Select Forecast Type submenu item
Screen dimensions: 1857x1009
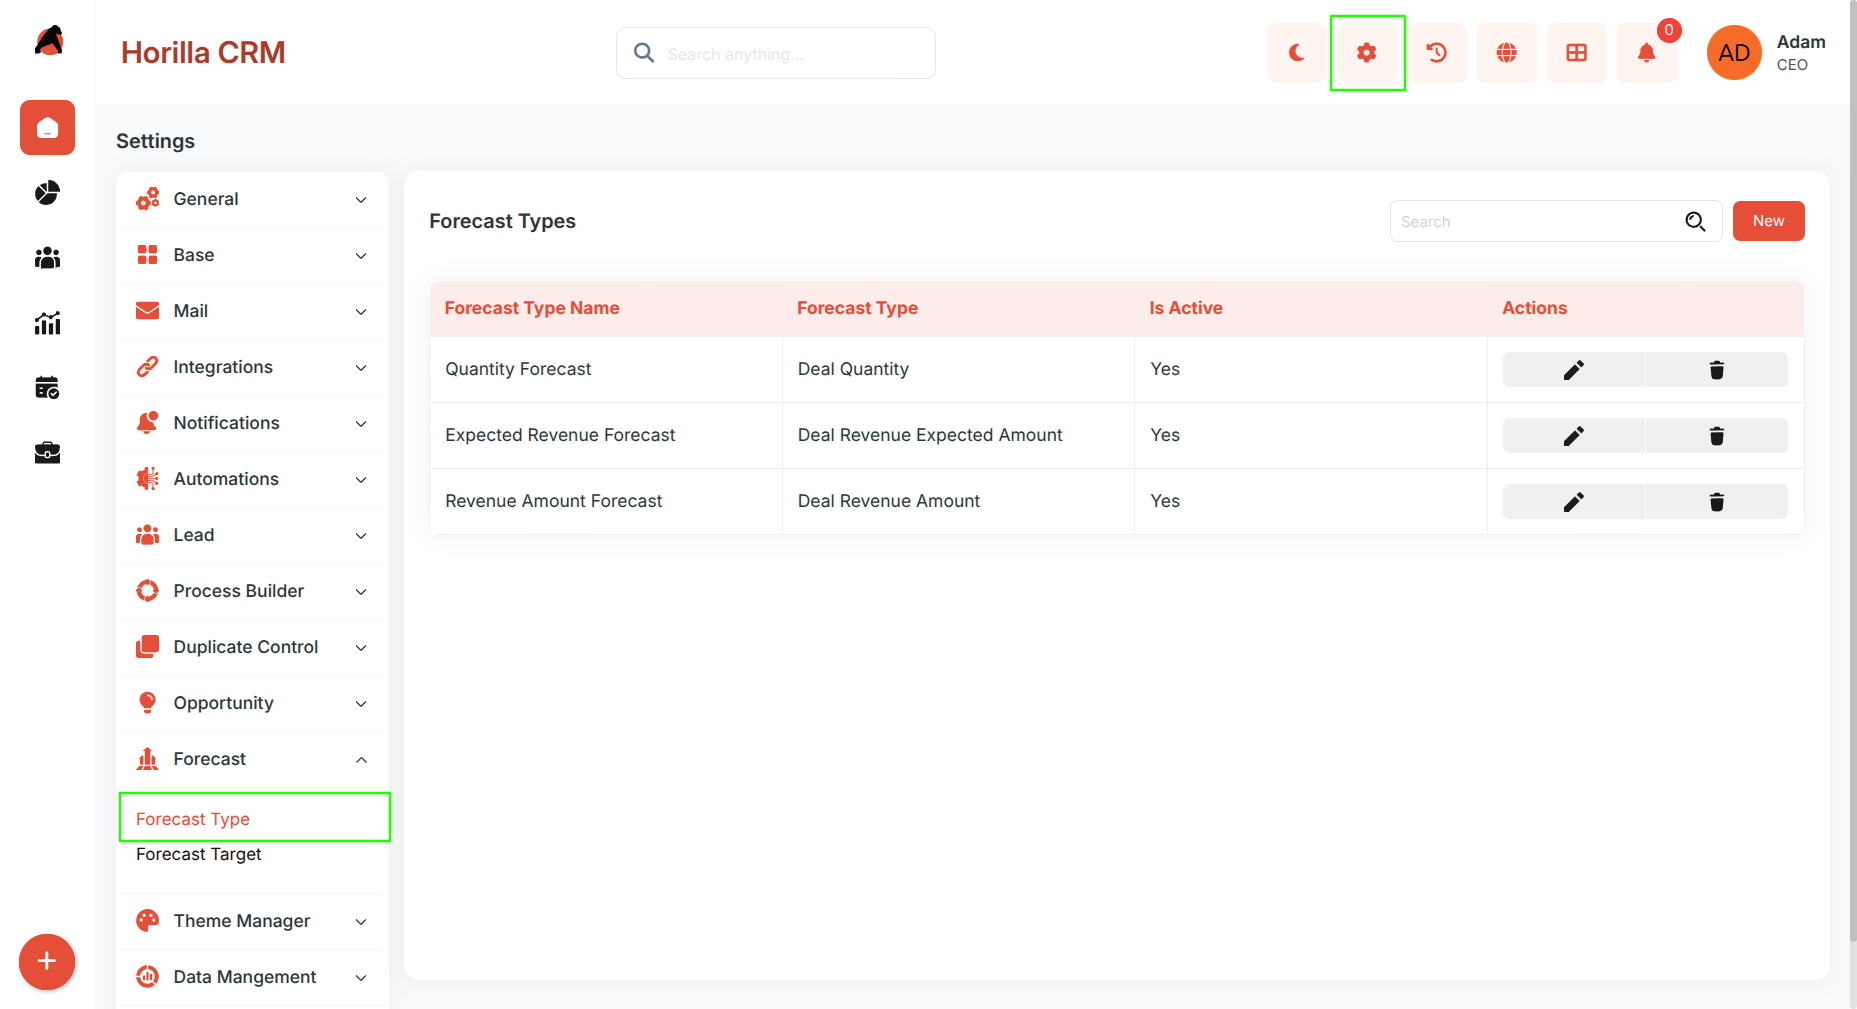[193, 819]
